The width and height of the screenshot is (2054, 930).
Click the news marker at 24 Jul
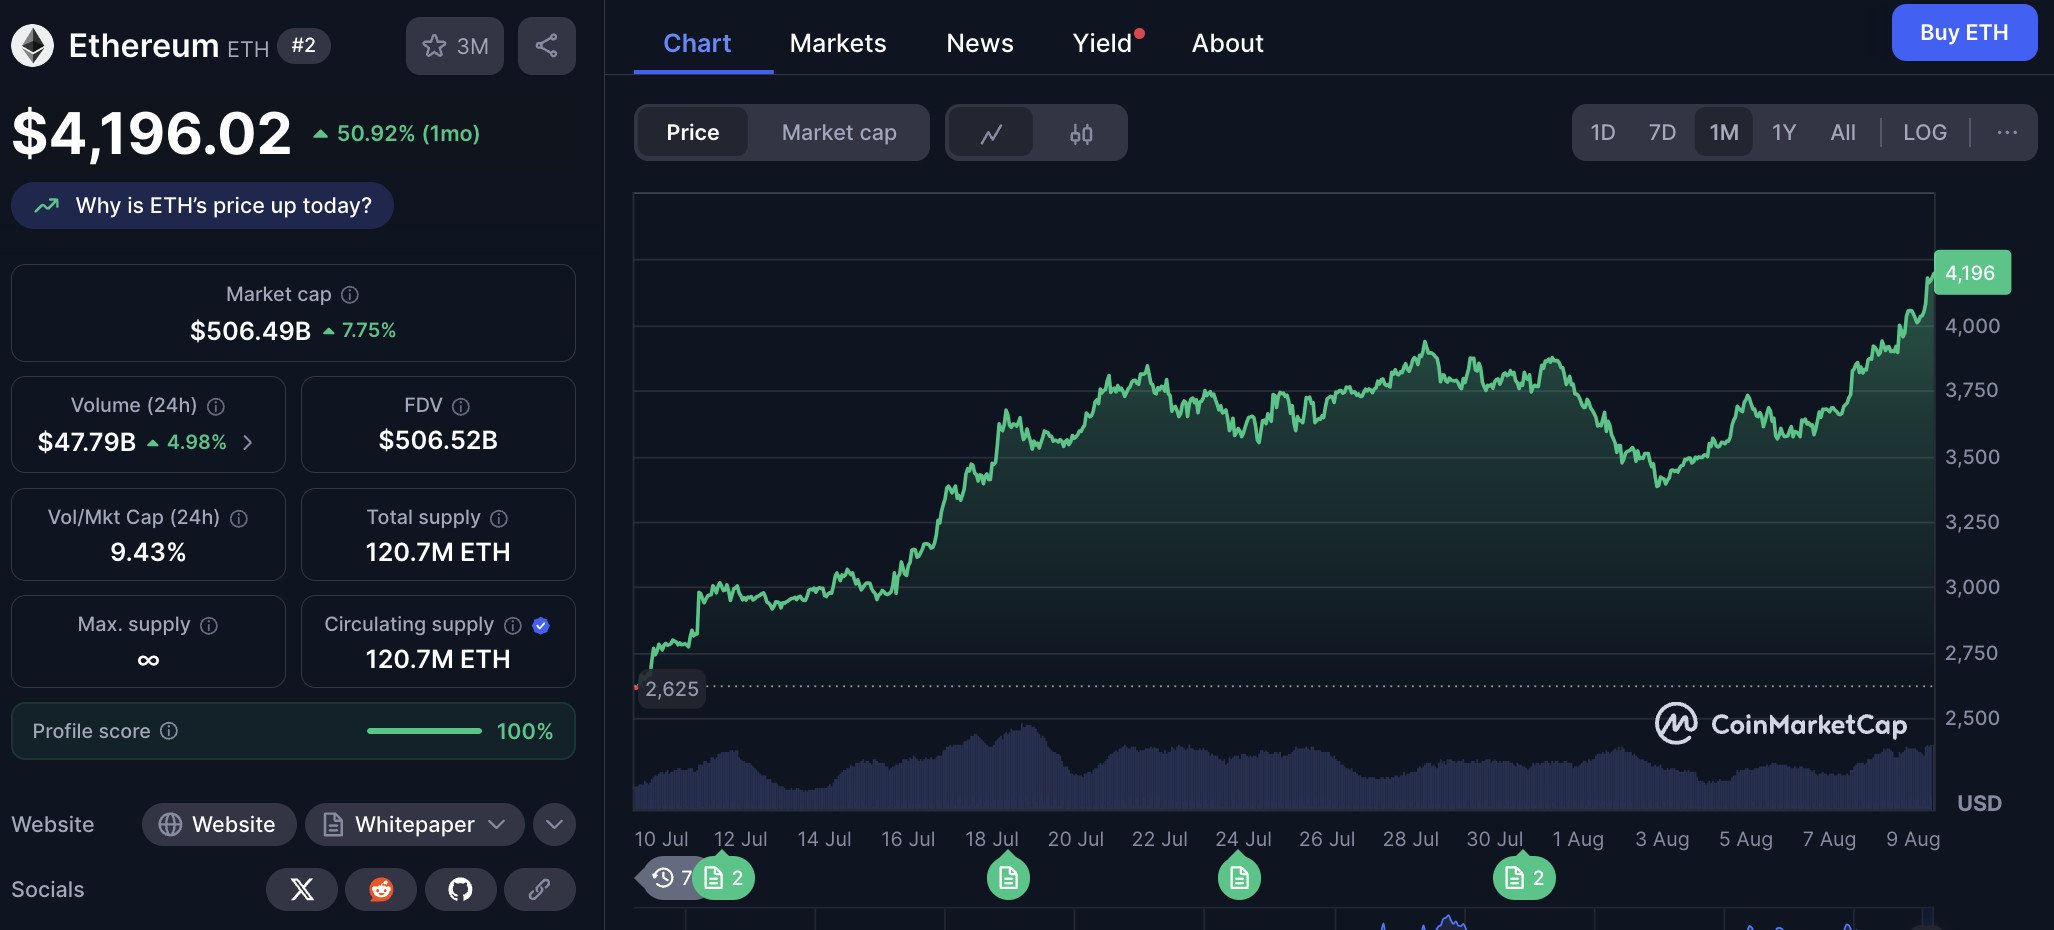pos(1239,877)
